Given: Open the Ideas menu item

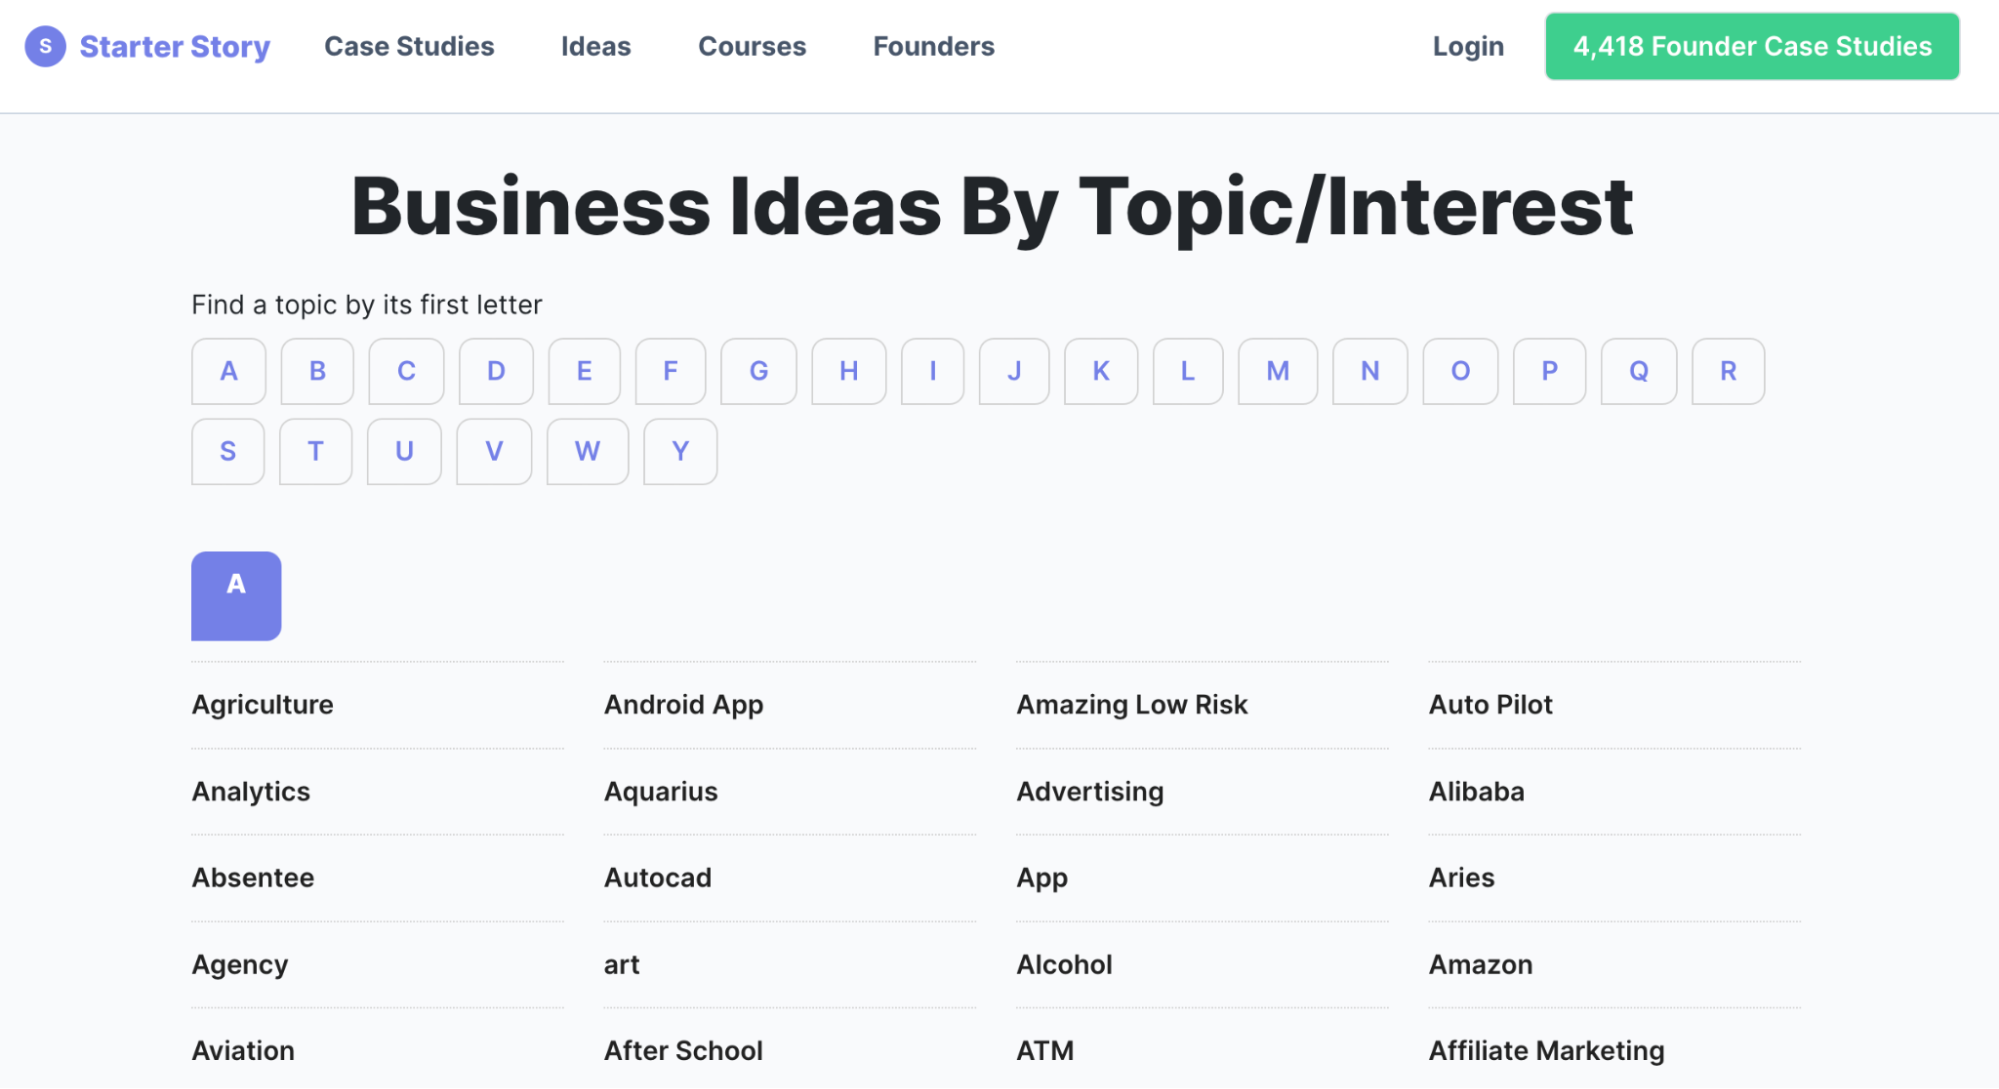Looking at the screenshot, I should 596,46.
